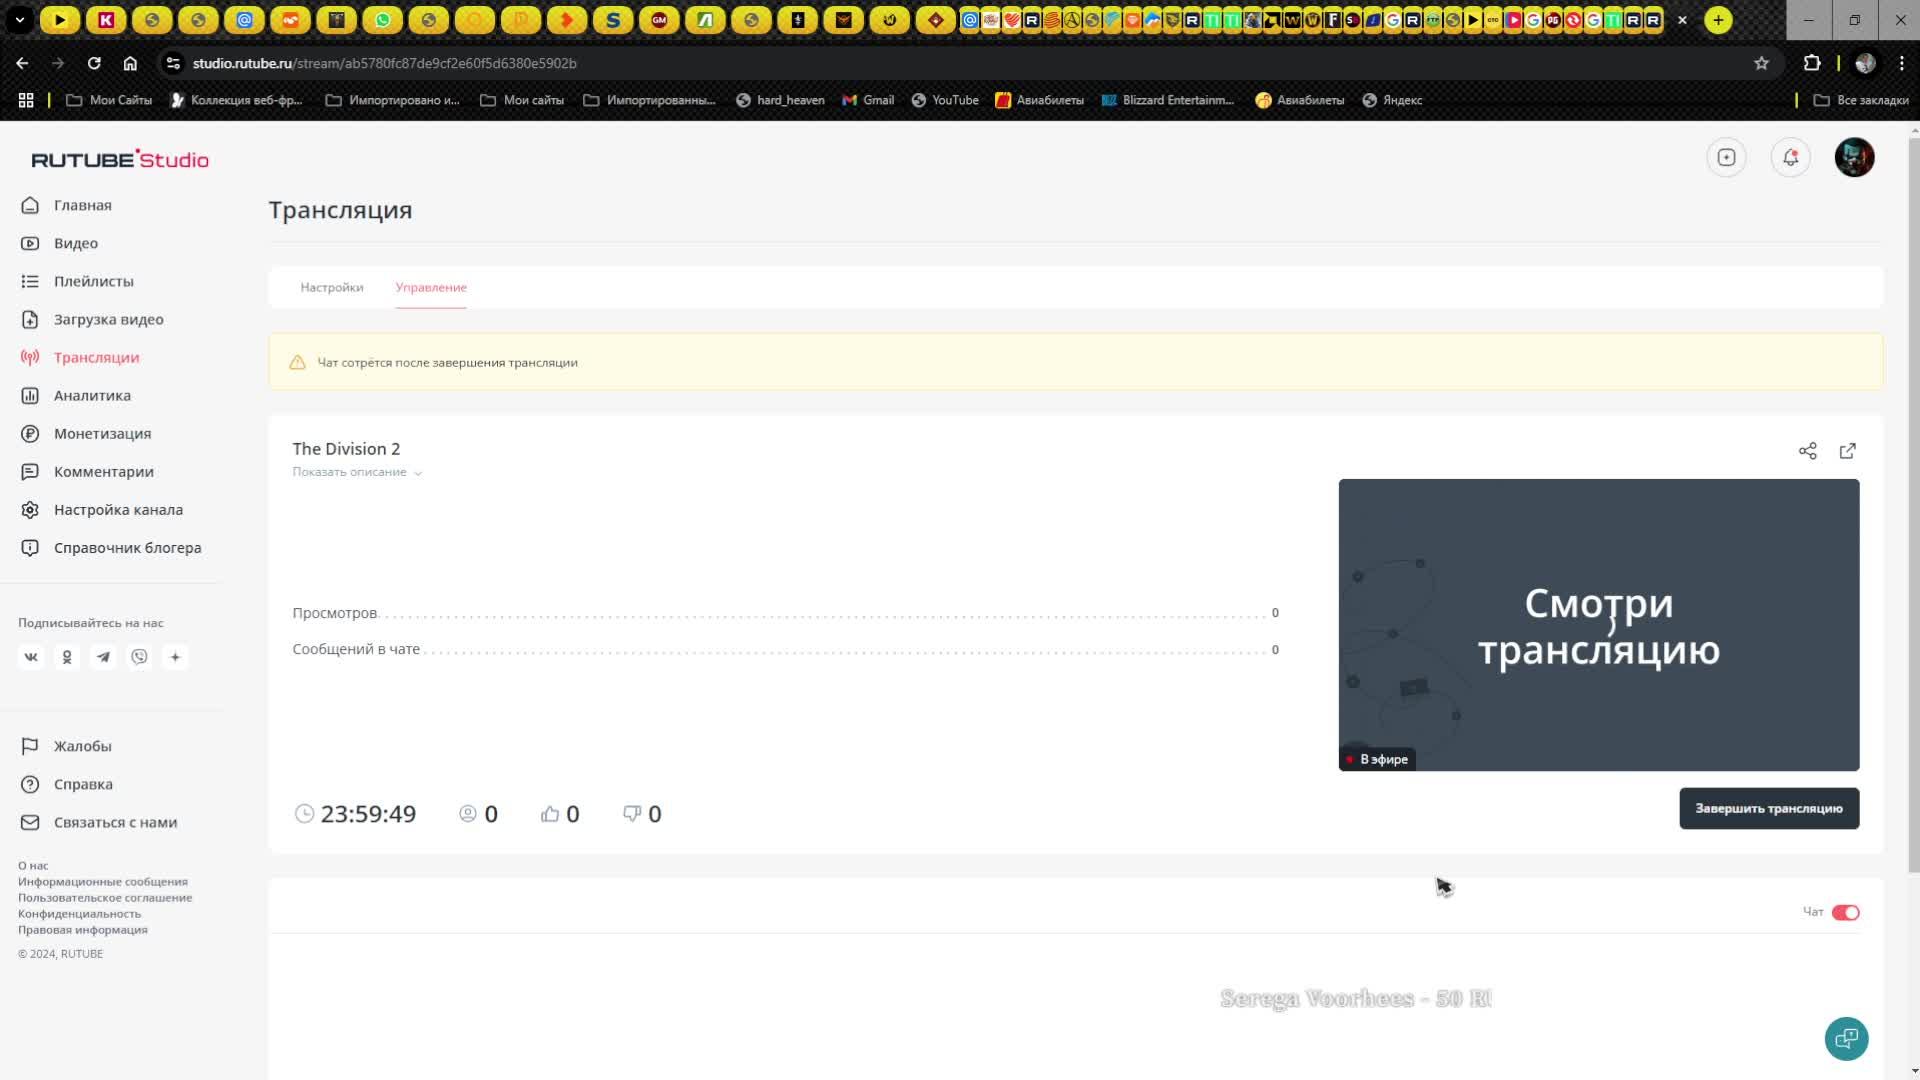
Task: Toggle the Чат switch off
Action: click(x=1845, y=912)
